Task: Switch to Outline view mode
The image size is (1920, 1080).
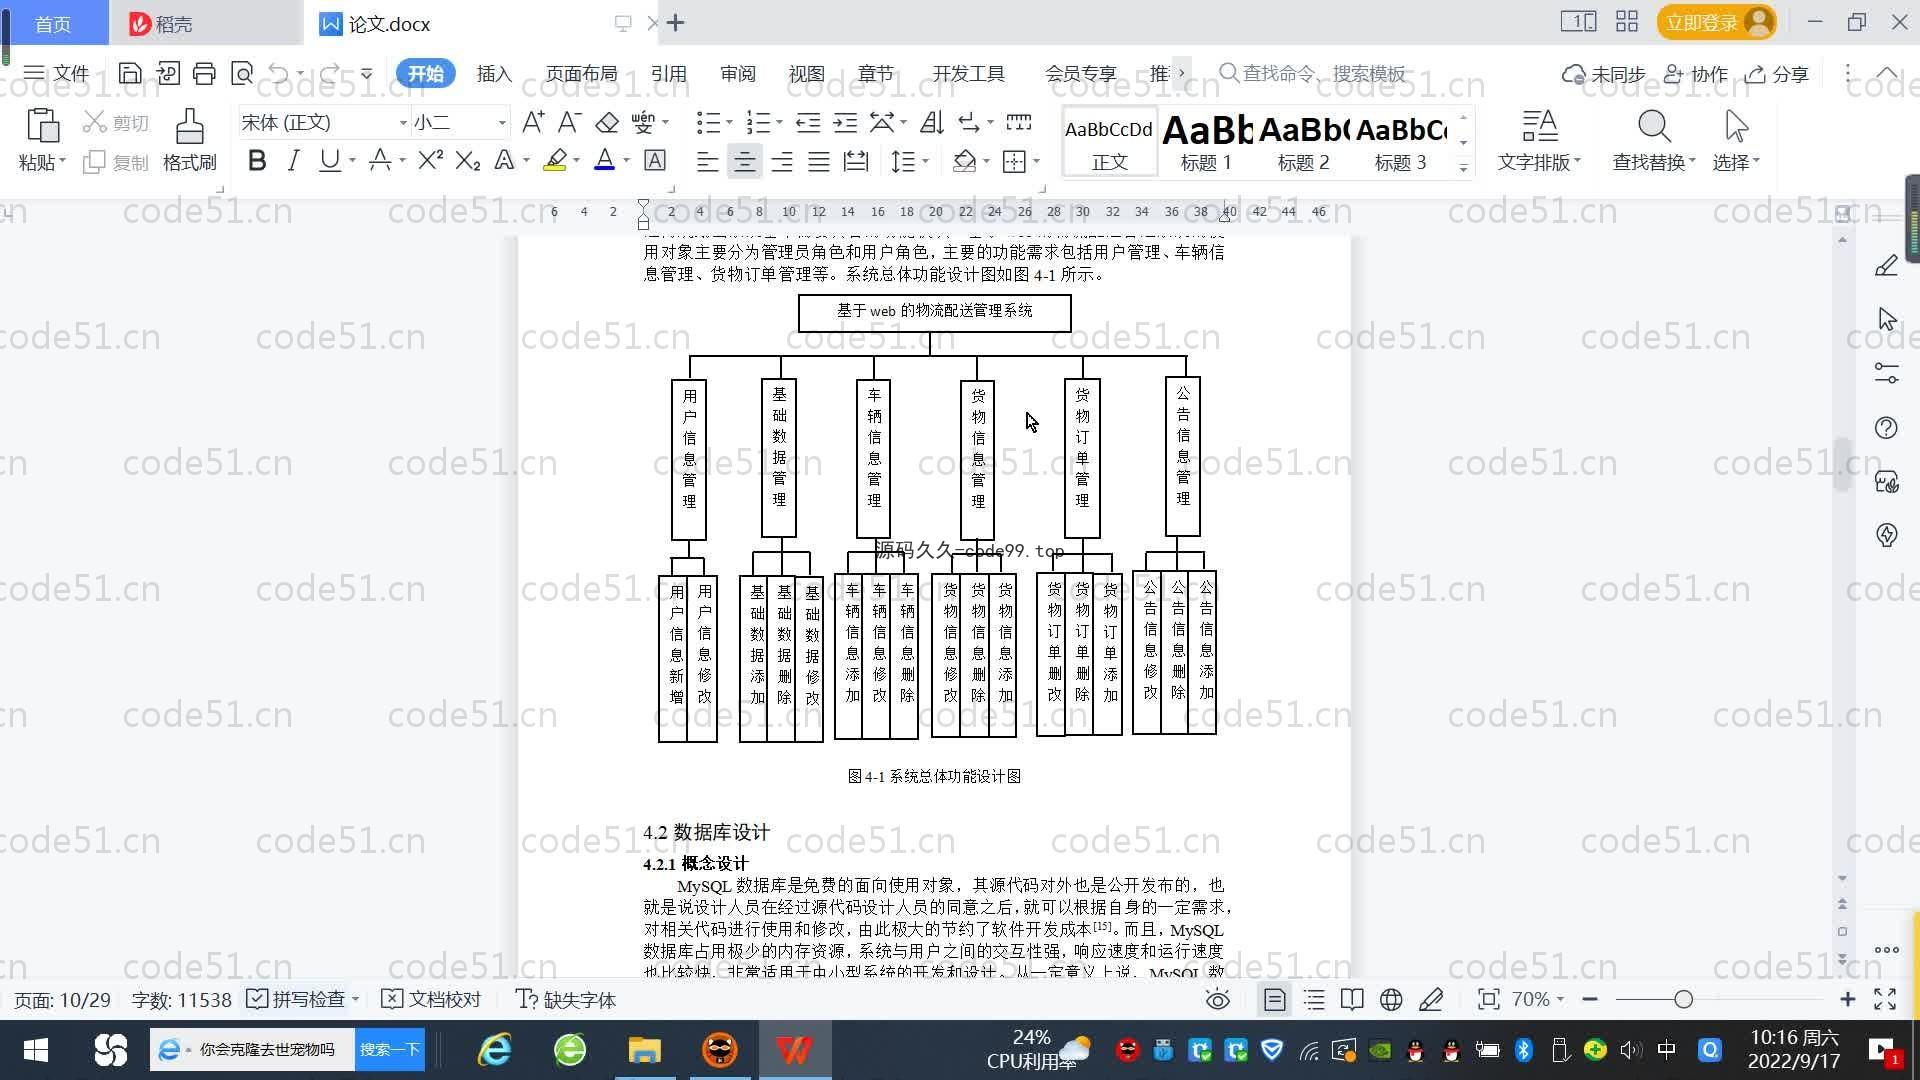Action: 1314,999
